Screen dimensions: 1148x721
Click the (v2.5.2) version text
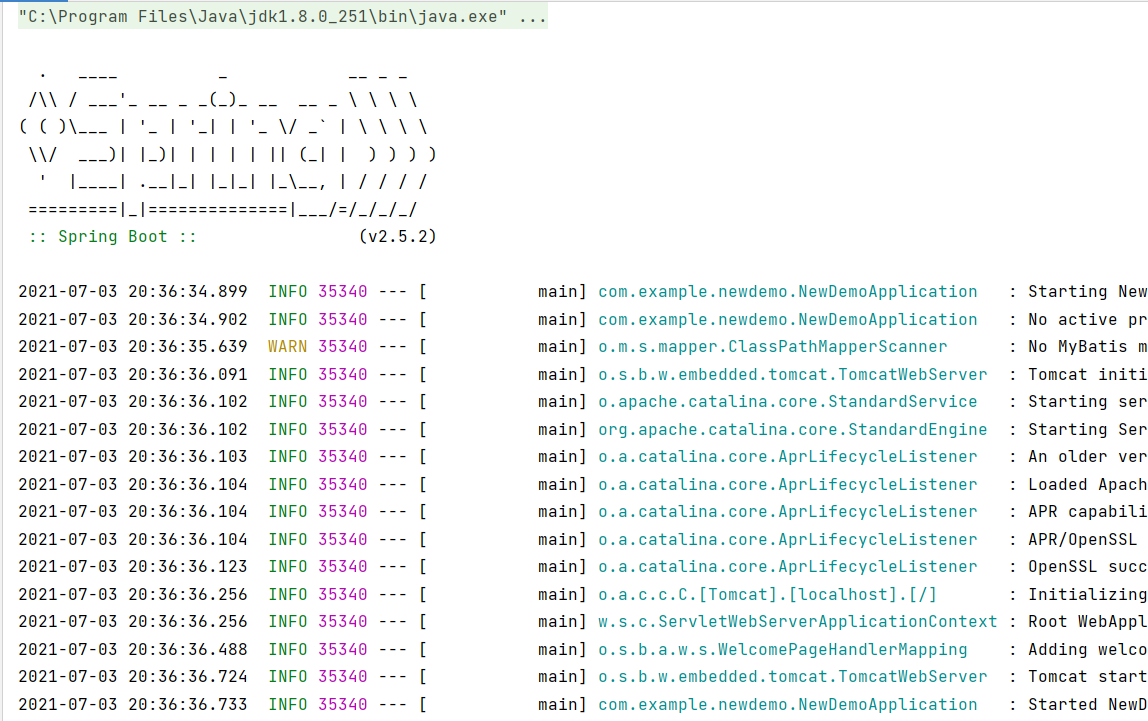(x=398, y=236)
